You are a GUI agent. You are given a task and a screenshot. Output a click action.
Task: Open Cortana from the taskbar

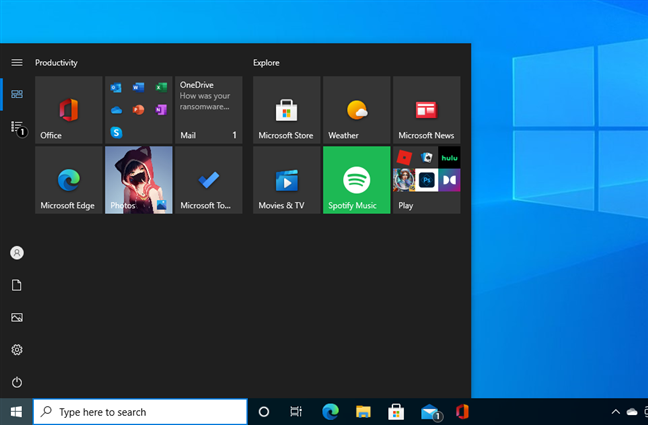click(x=264, y=412)
